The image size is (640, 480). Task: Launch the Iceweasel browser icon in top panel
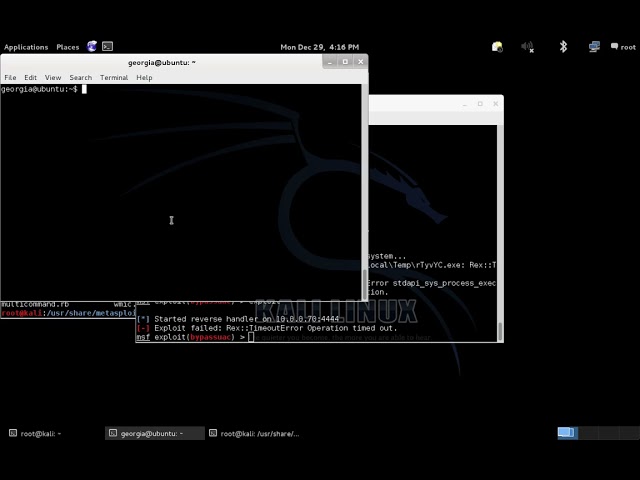click(92, 47)
